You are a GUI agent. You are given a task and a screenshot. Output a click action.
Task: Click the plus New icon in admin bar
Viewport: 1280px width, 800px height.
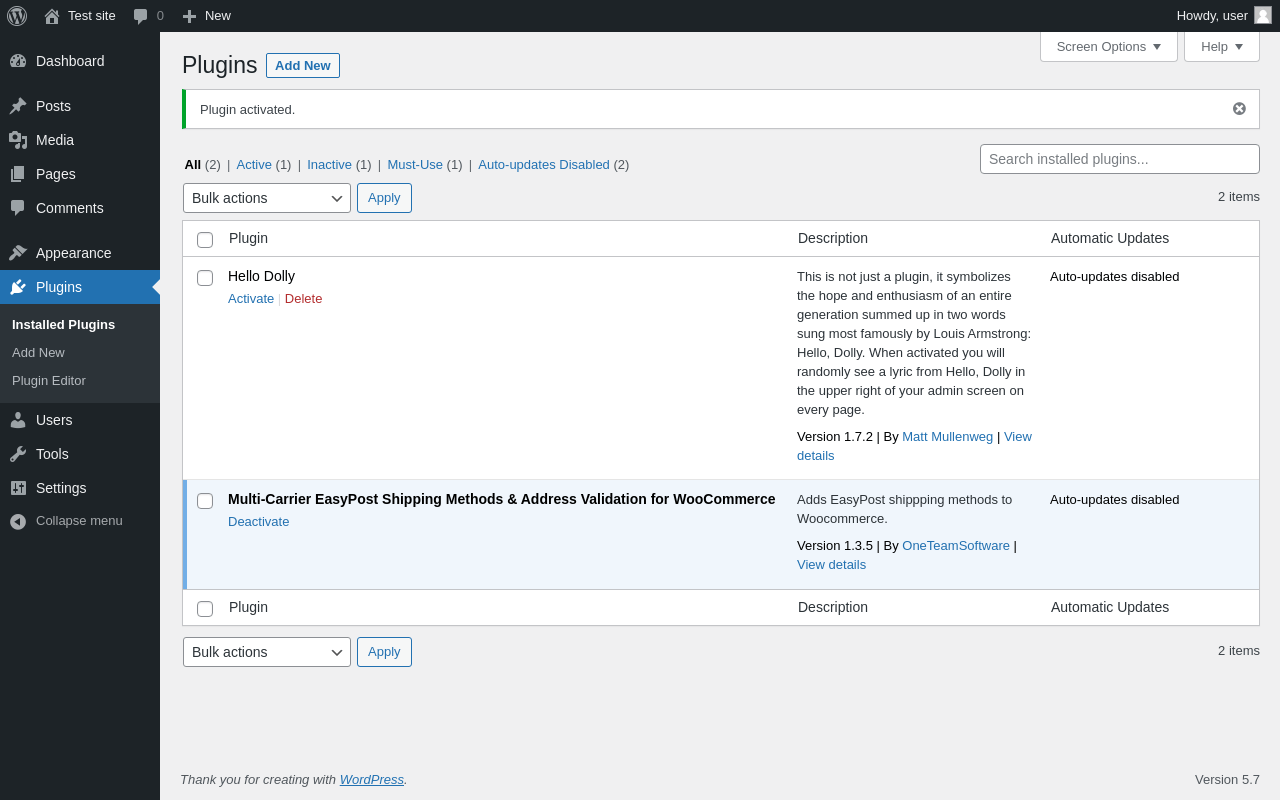point(189,16)
